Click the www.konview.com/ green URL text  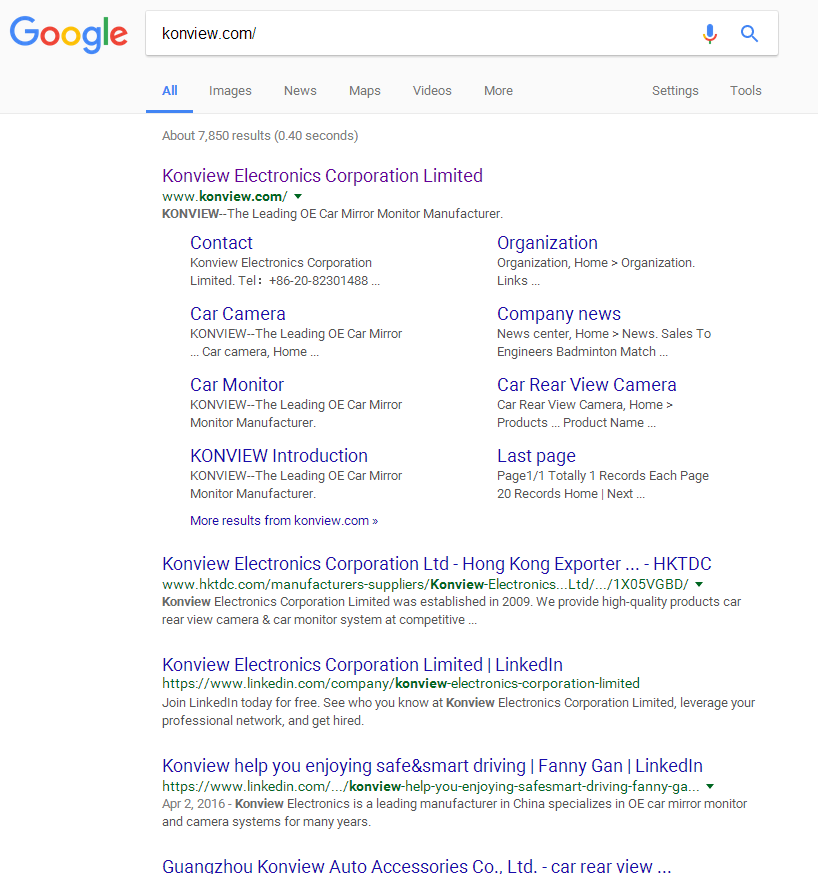coord(225,196)
